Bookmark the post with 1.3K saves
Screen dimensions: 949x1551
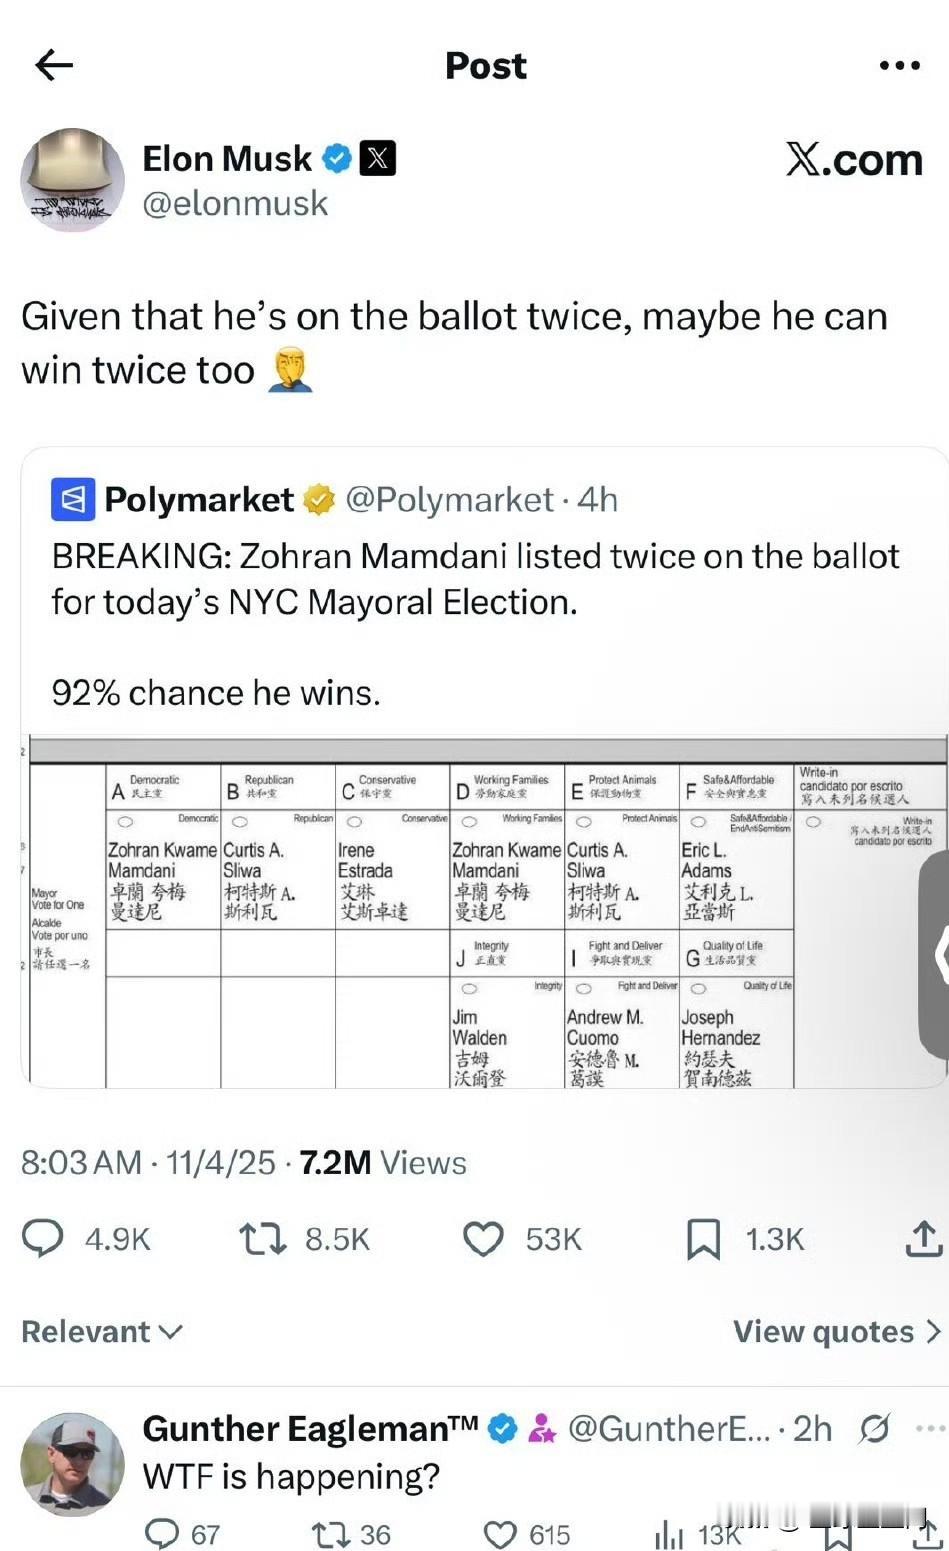tap(703, 1239)
